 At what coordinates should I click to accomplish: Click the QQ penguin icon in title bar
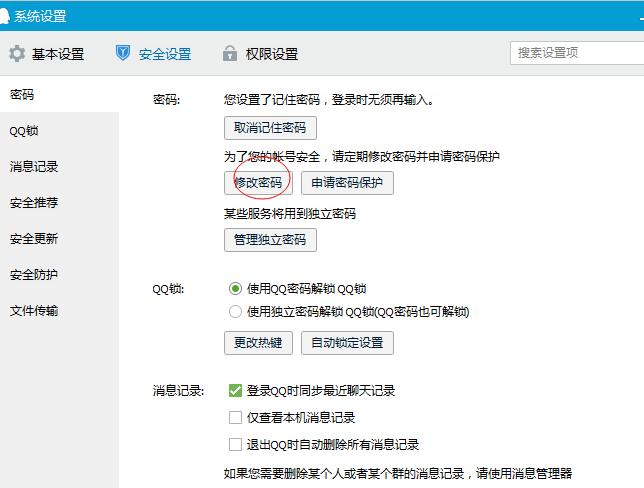(4, 16)
